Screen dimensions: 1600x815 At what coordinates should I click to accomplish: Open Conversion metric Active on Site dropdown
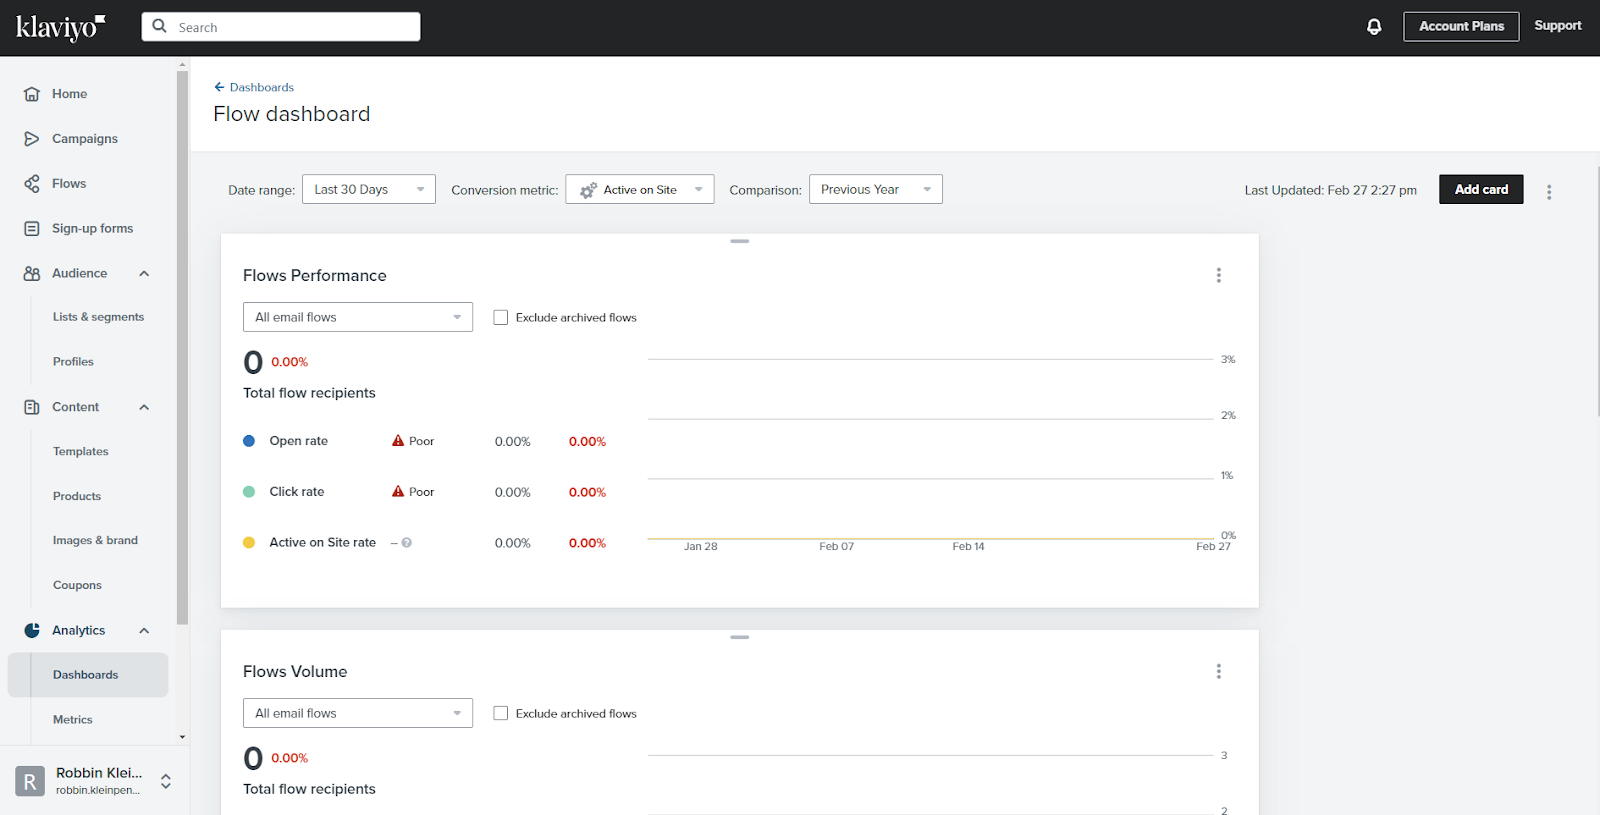(640, 189)
